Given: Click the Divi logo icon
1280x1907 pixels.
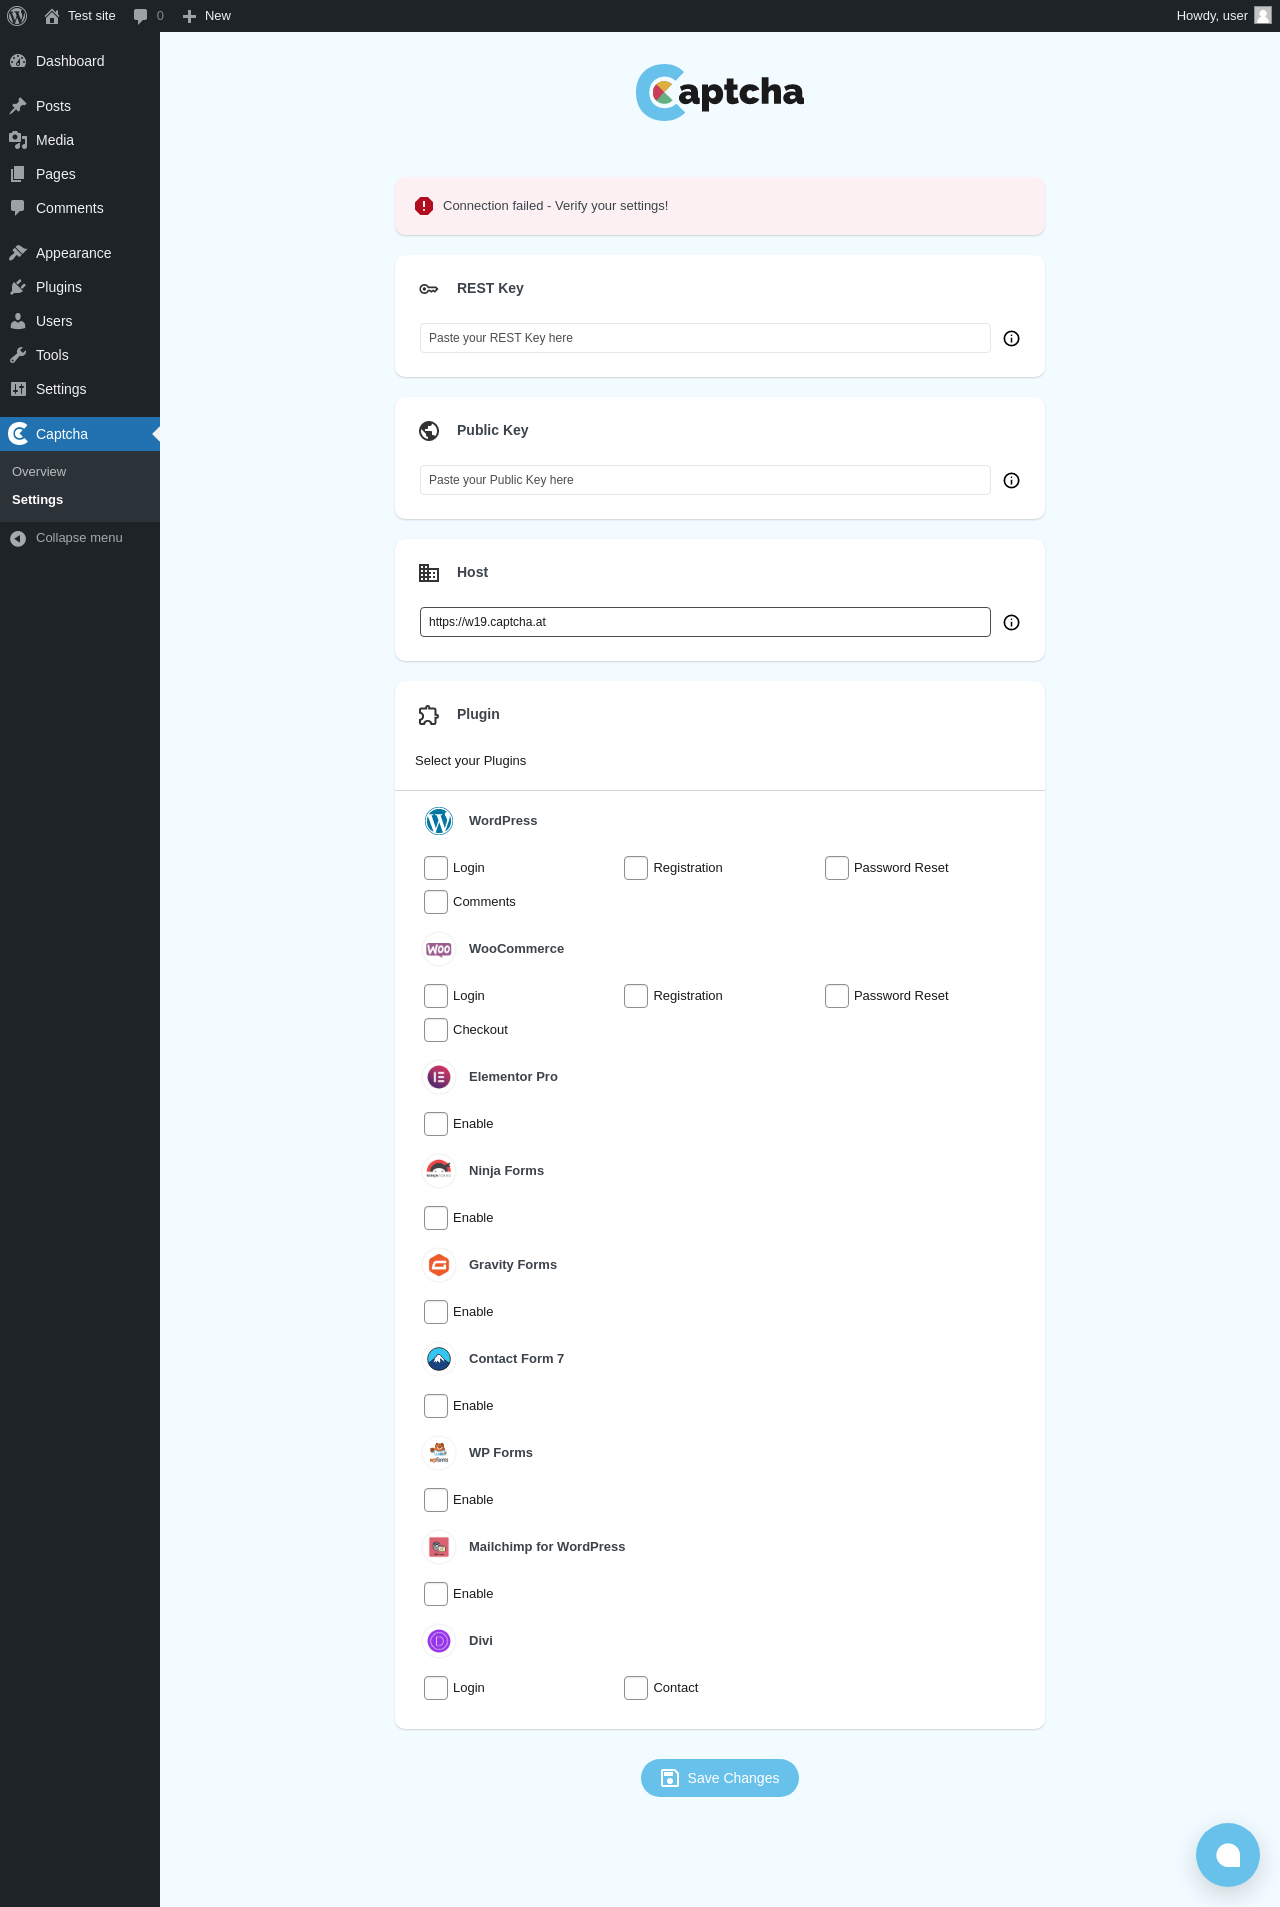Looking at the screenshot, I should click(x=439, y=1641).
